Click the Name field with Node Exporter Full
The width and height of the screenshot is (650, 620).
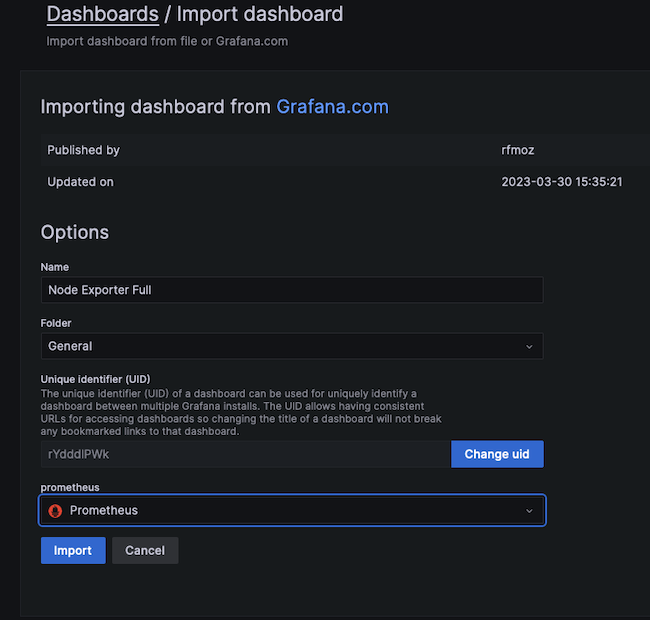coord(291,290)
